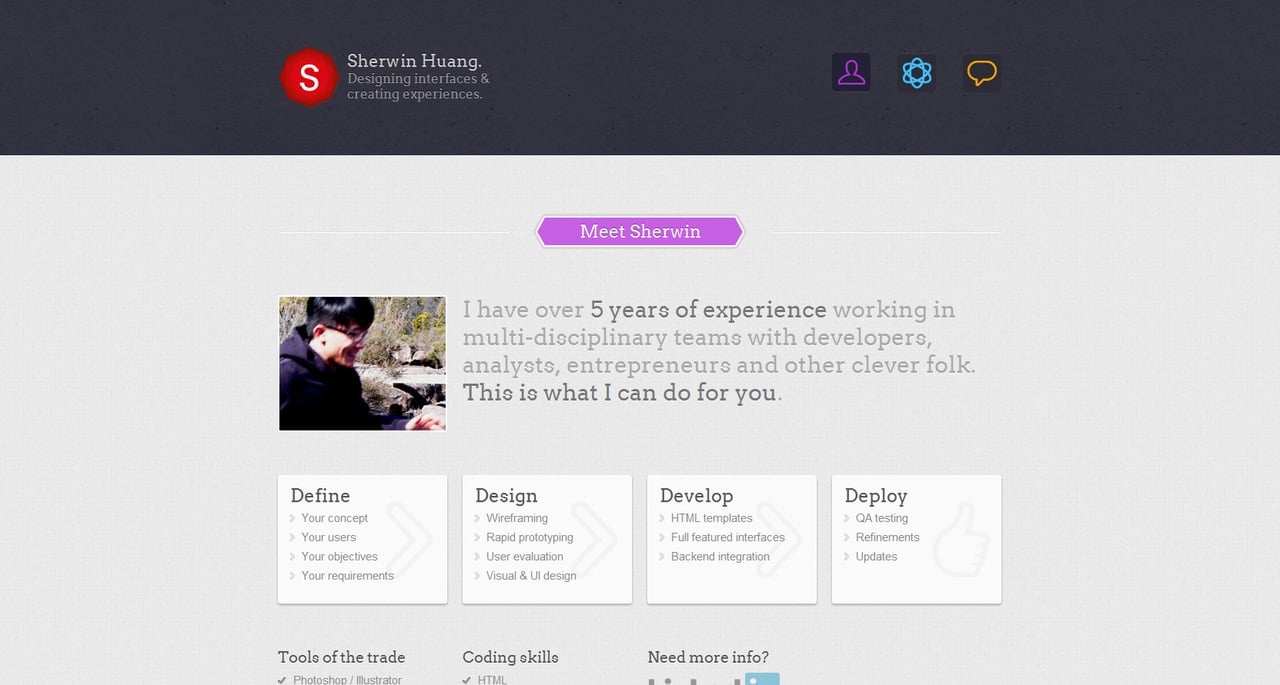The height and width of the screenshot is (685, 1280).
Task: Click Sherwin's profile photo
Action: click(x=362, y=363)
